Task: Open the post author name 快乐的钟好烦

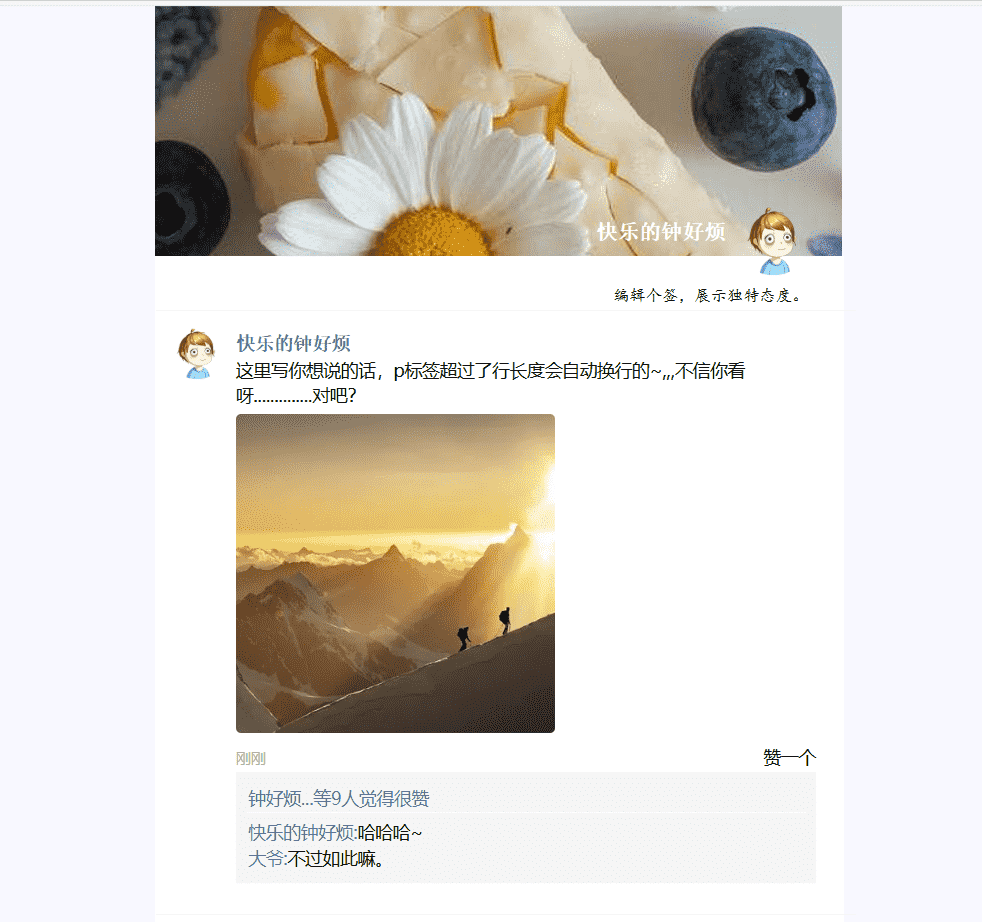Action: tap(293, 343)
